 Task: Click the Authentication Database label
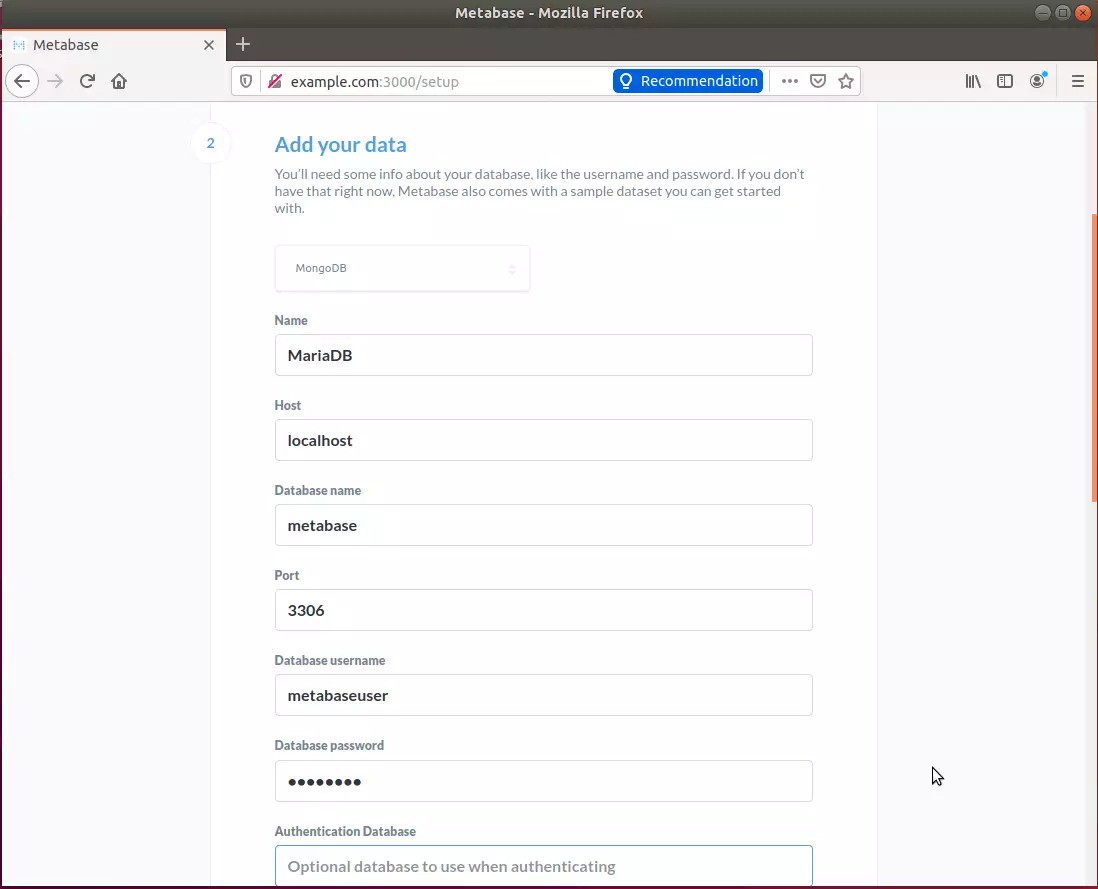(345, 832)
